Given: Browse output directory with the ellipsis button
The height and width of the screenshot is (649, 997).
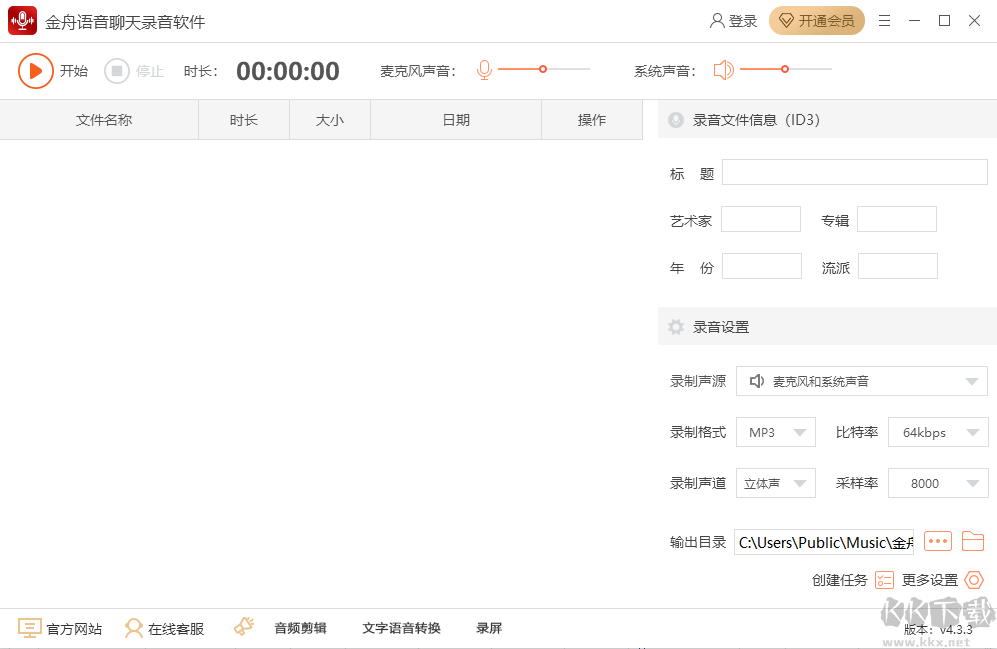Looking at the screenshot, I should pyautogui.click(x=937, y=541).
